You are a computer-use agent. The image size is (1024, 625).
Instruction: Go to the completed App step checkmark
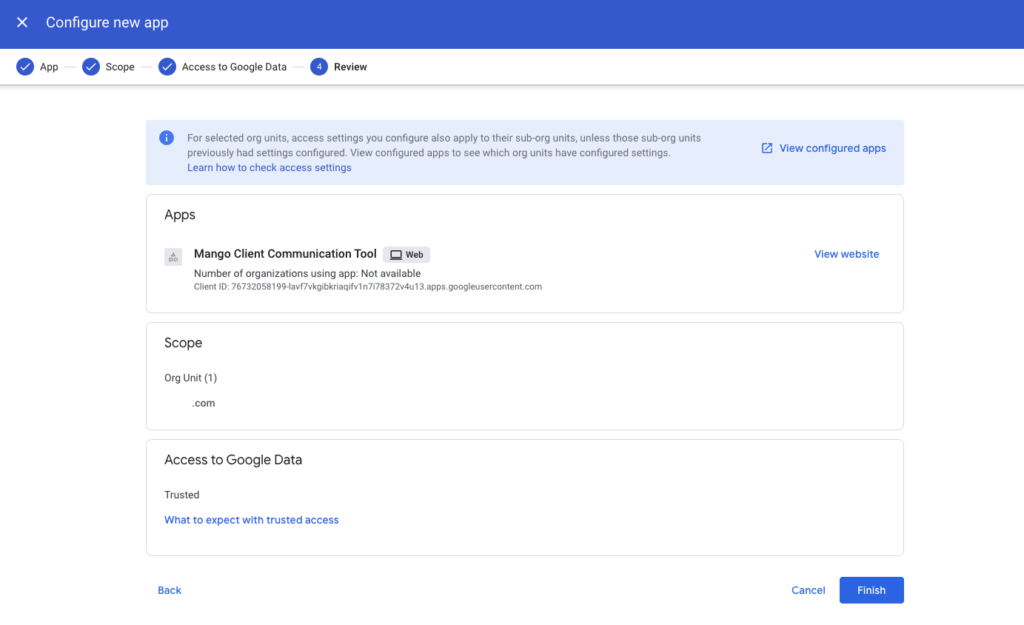tap(25, 67)
